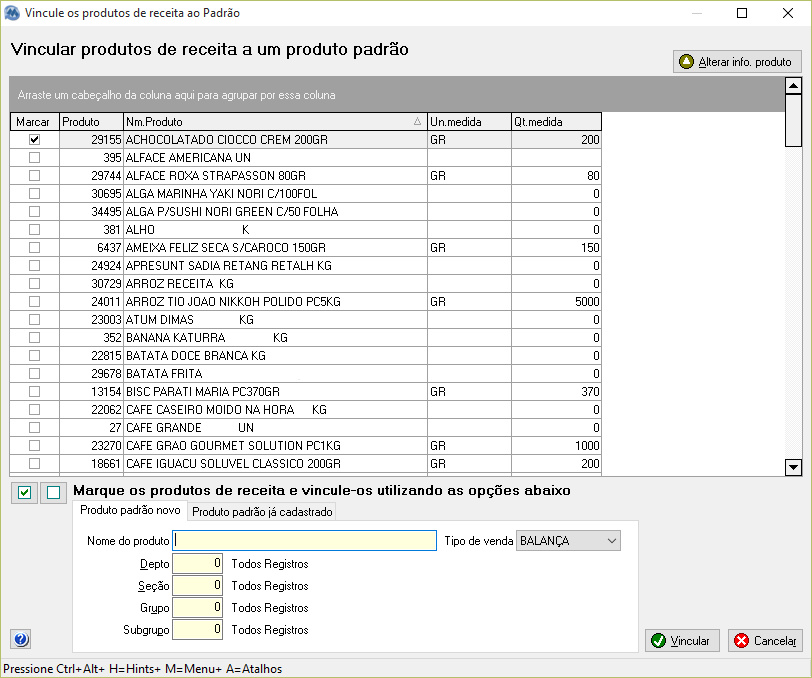Click product code 24011
812x678 pixels.
(106, 301)
